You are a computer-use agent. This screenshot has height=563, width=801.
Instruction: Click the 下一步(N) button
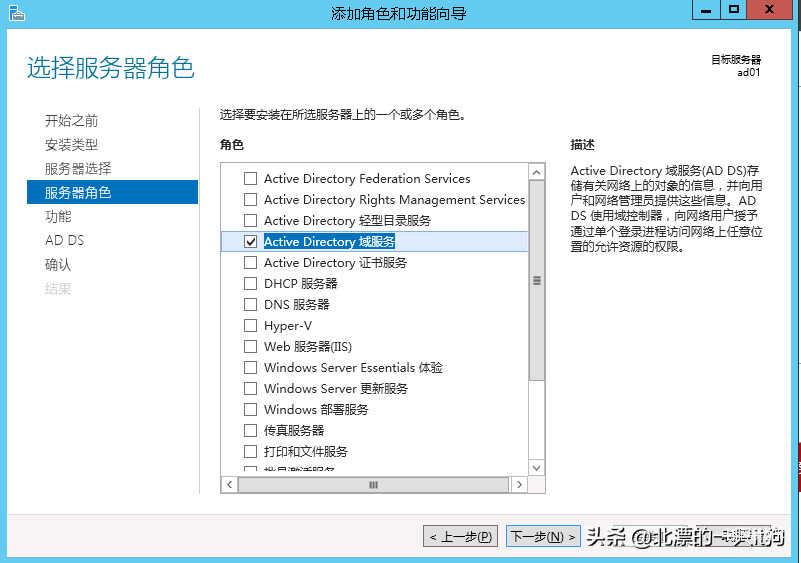click(x=543, y=536)
